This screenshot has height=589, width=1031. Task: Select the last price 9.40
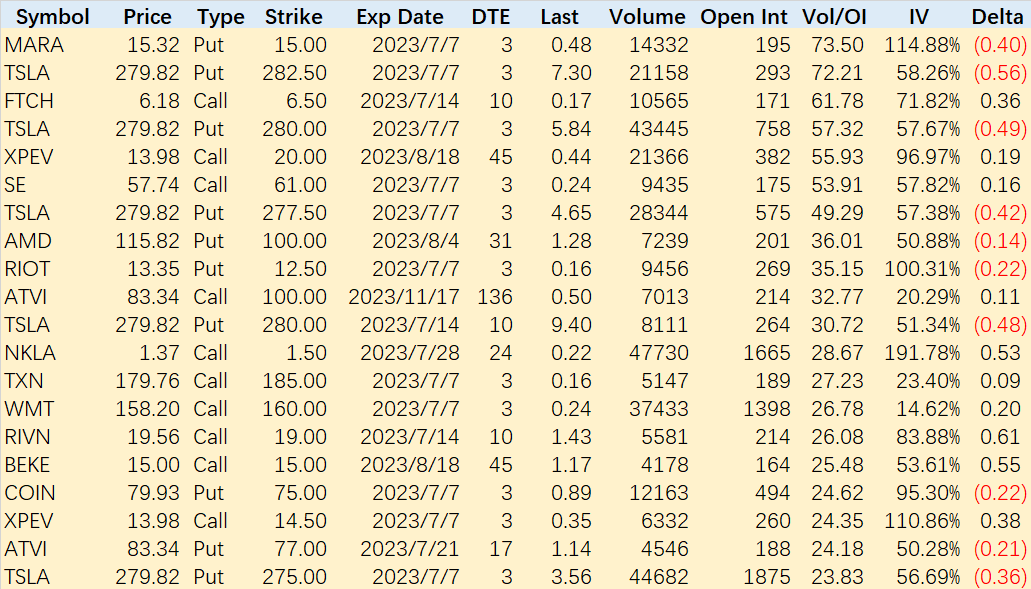click(571, 325)
